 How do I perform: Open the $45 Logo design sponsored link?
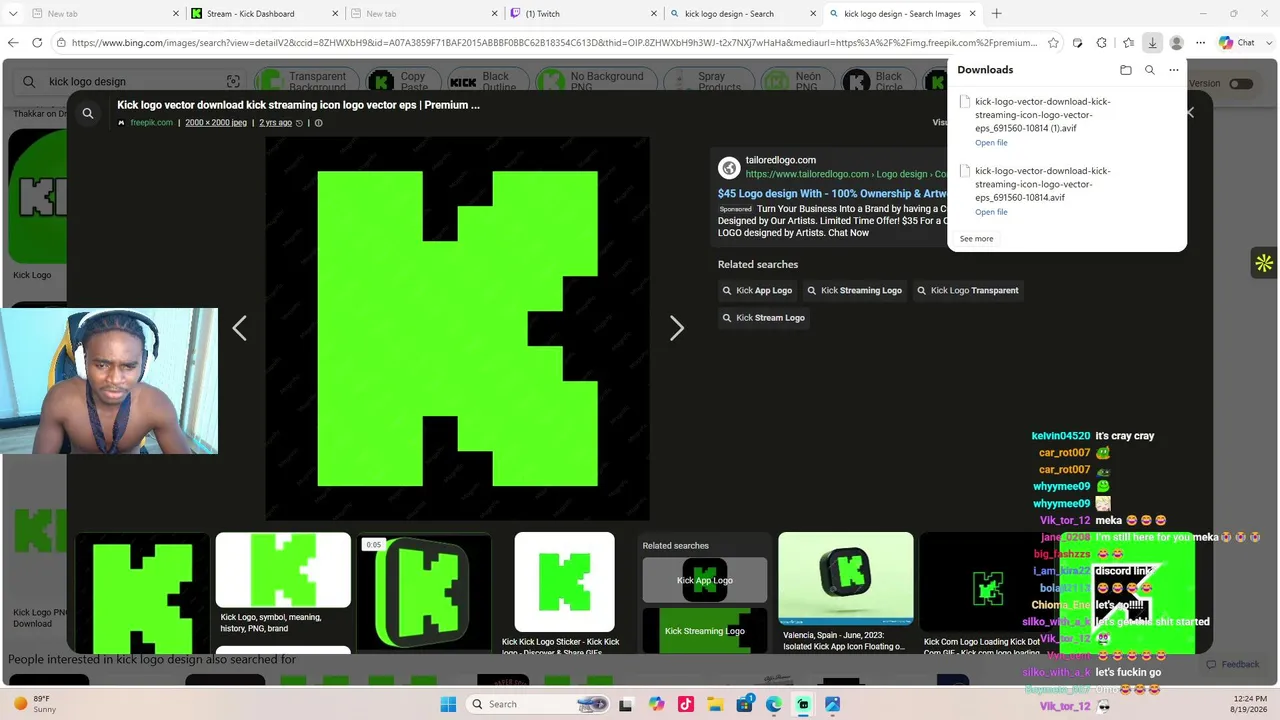(832, 194)
